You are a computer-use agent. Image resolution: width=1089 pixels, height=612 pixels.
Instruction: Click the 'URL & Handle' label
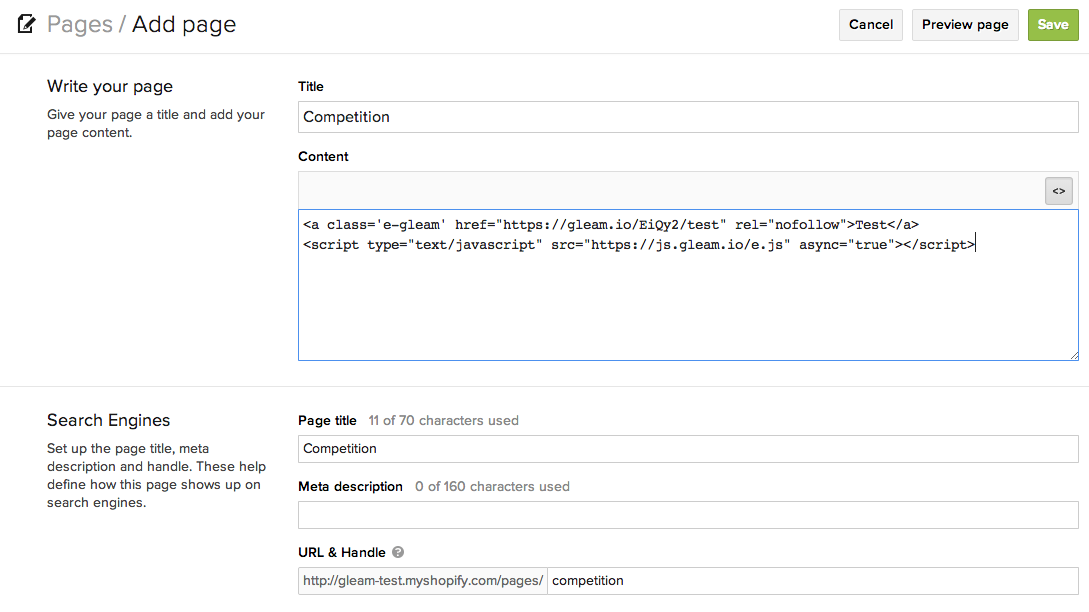point(342,552)
